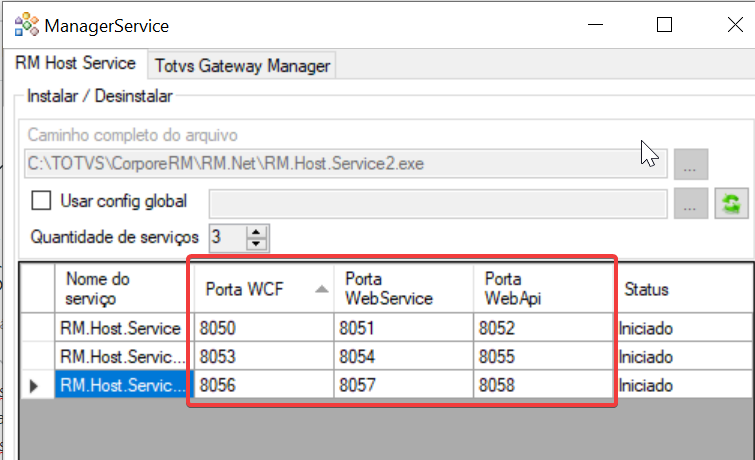Click the 8050 WCF port cell
This screenshot has width=755, height=460.
click(x=264, y=328)
